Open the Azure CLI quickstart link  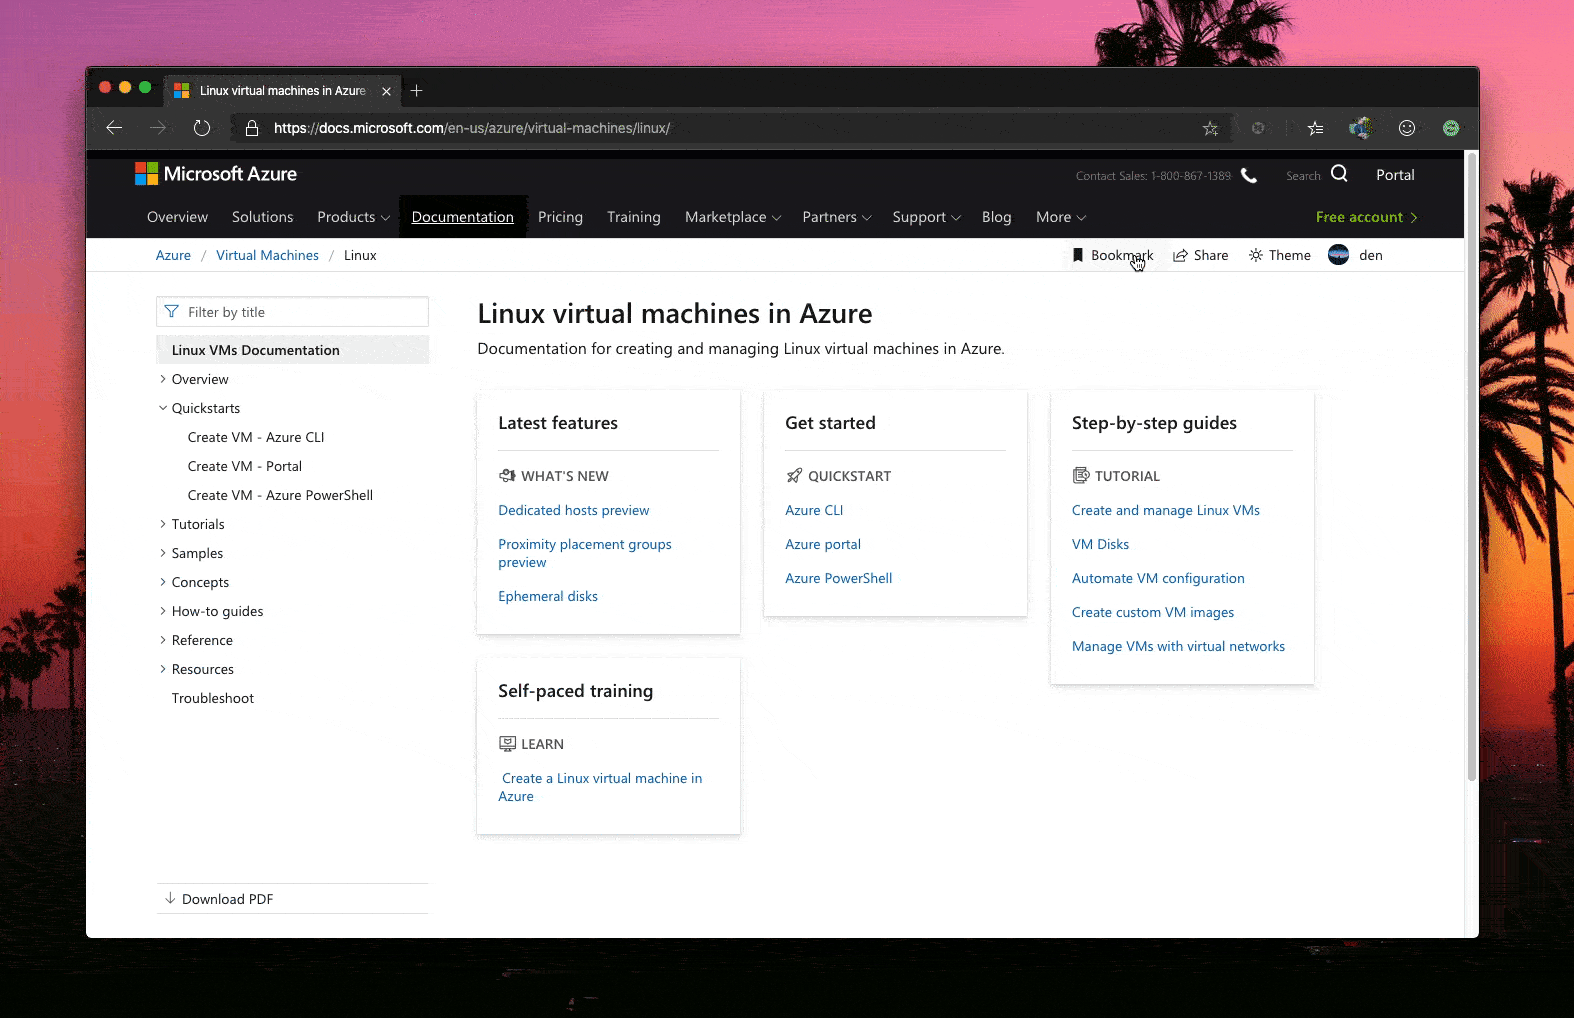coord(814,510)
